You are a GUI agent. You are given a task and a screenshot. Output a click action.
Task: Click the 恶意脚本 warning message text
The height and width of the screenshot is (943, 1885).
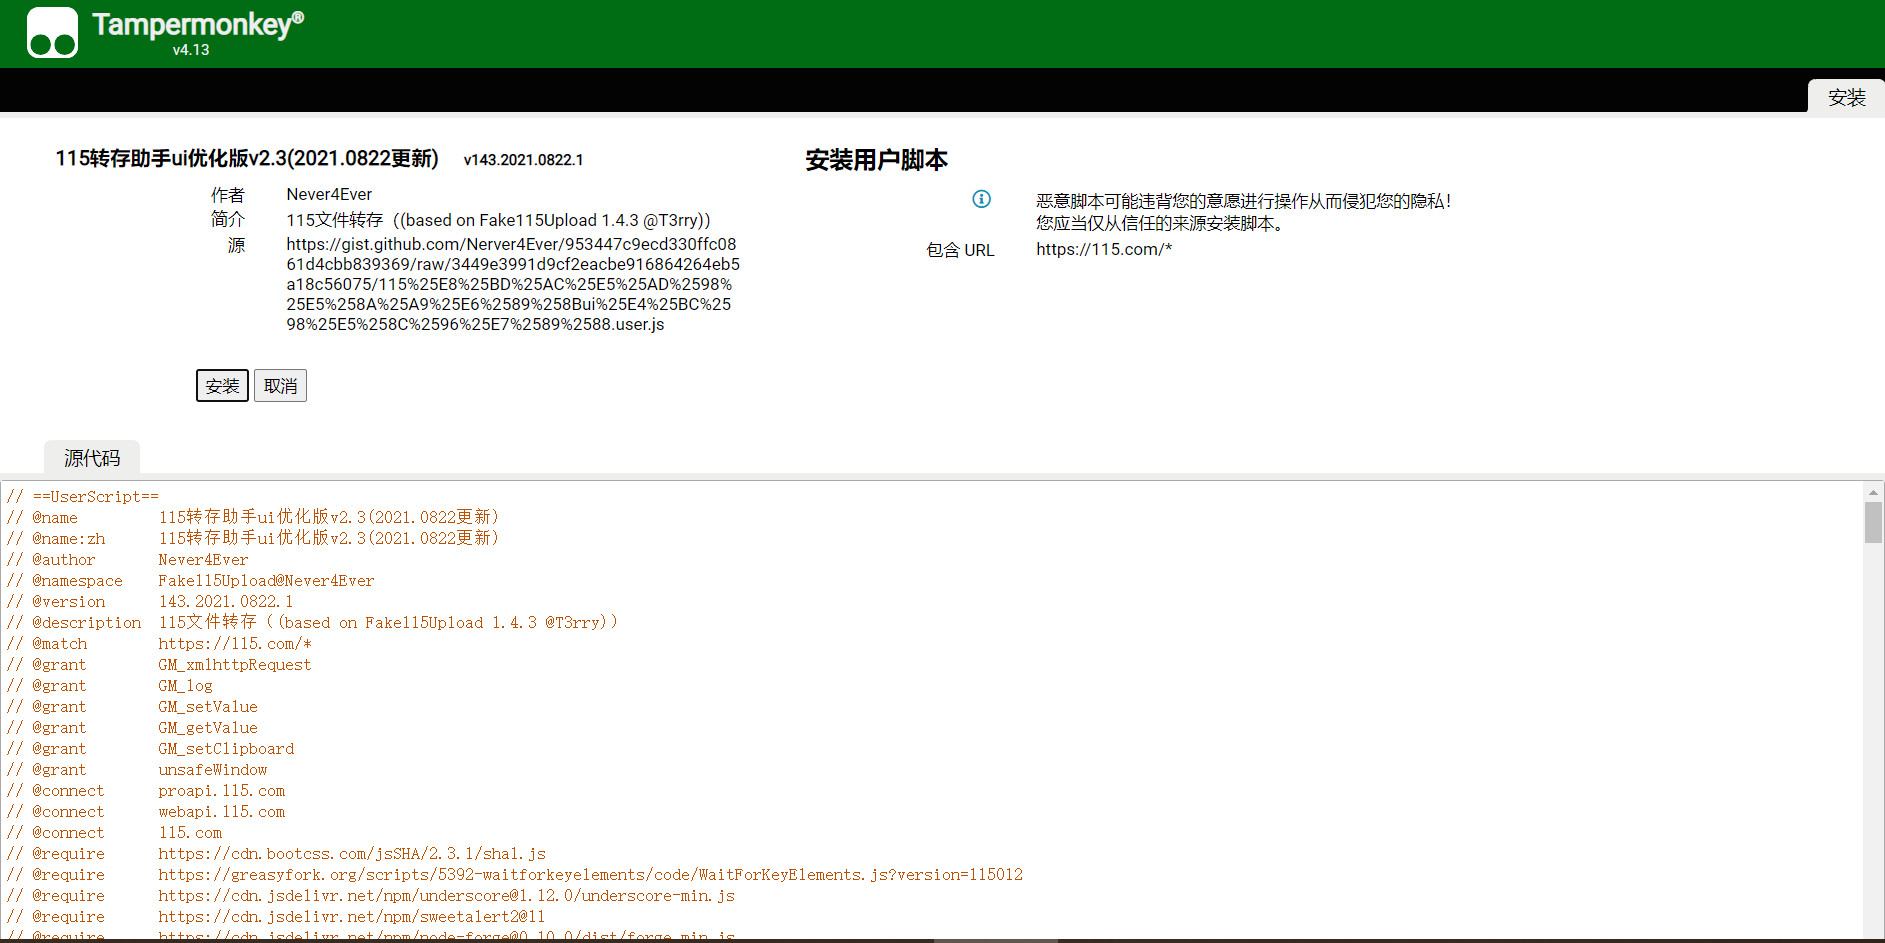(x=1243, y=212)
